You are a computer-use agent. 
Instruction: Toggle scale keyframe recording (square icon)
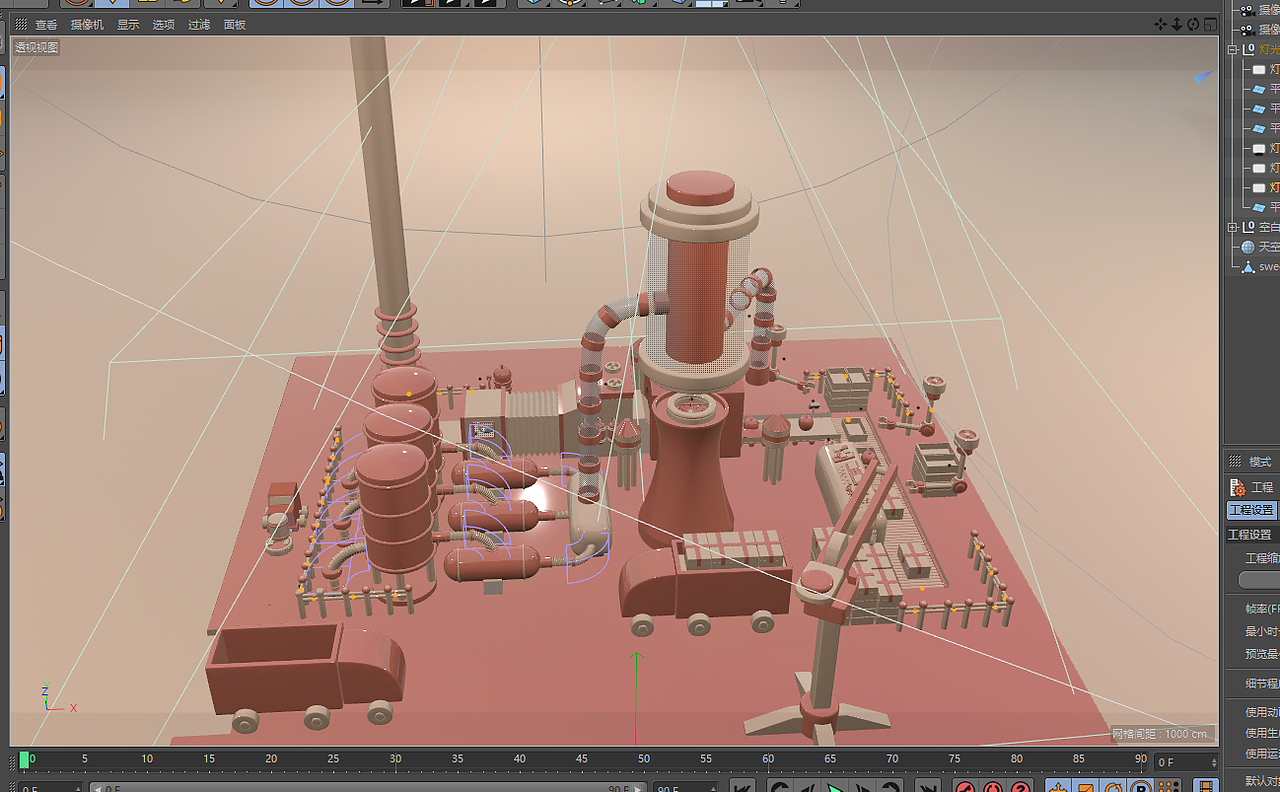[1085, 788]
